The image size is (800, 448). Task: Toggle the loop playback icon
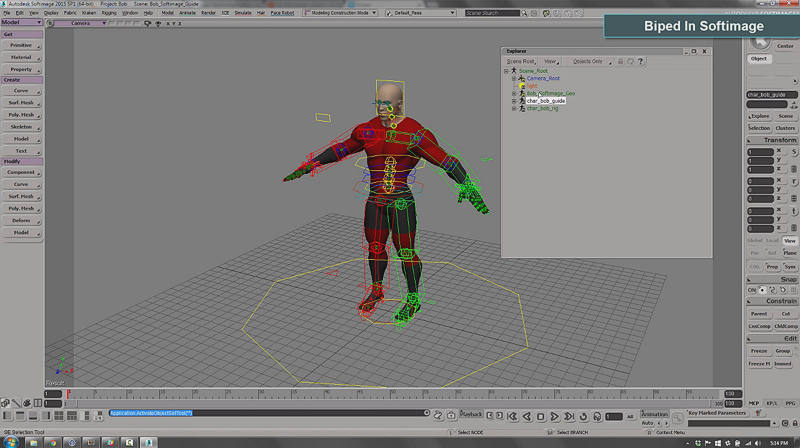[583, 417]
